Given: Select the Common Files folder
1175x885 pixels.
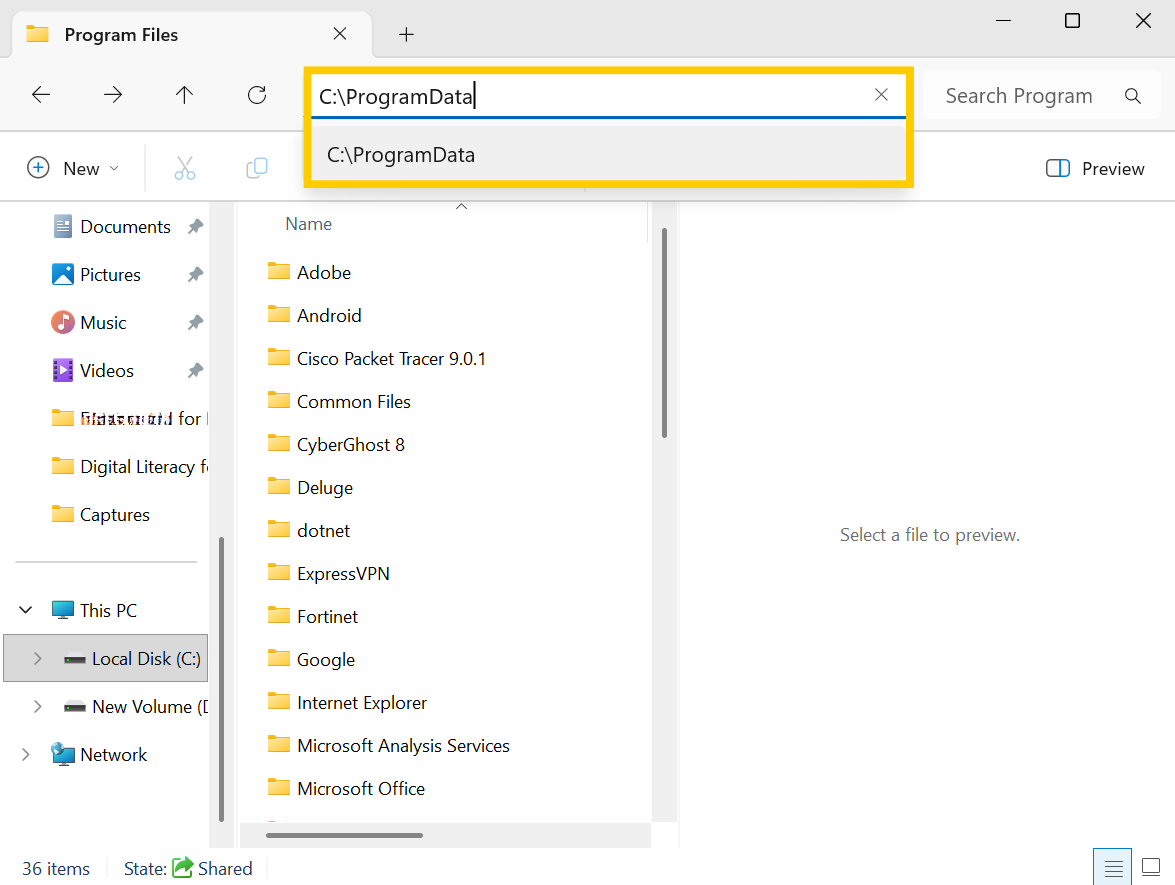Looking at the screenshot, I should coord(339,402).
